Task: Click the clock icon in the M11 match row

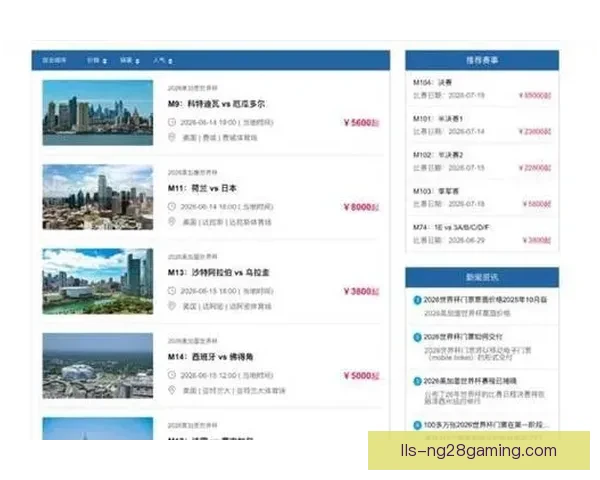Action: (172, 206)
